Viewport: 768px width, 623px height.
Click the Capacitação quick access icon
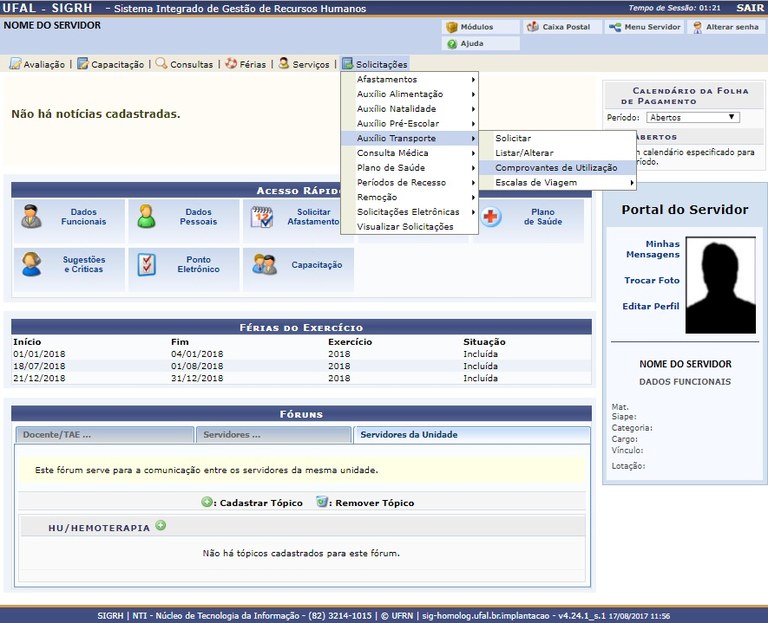point(265,265)
